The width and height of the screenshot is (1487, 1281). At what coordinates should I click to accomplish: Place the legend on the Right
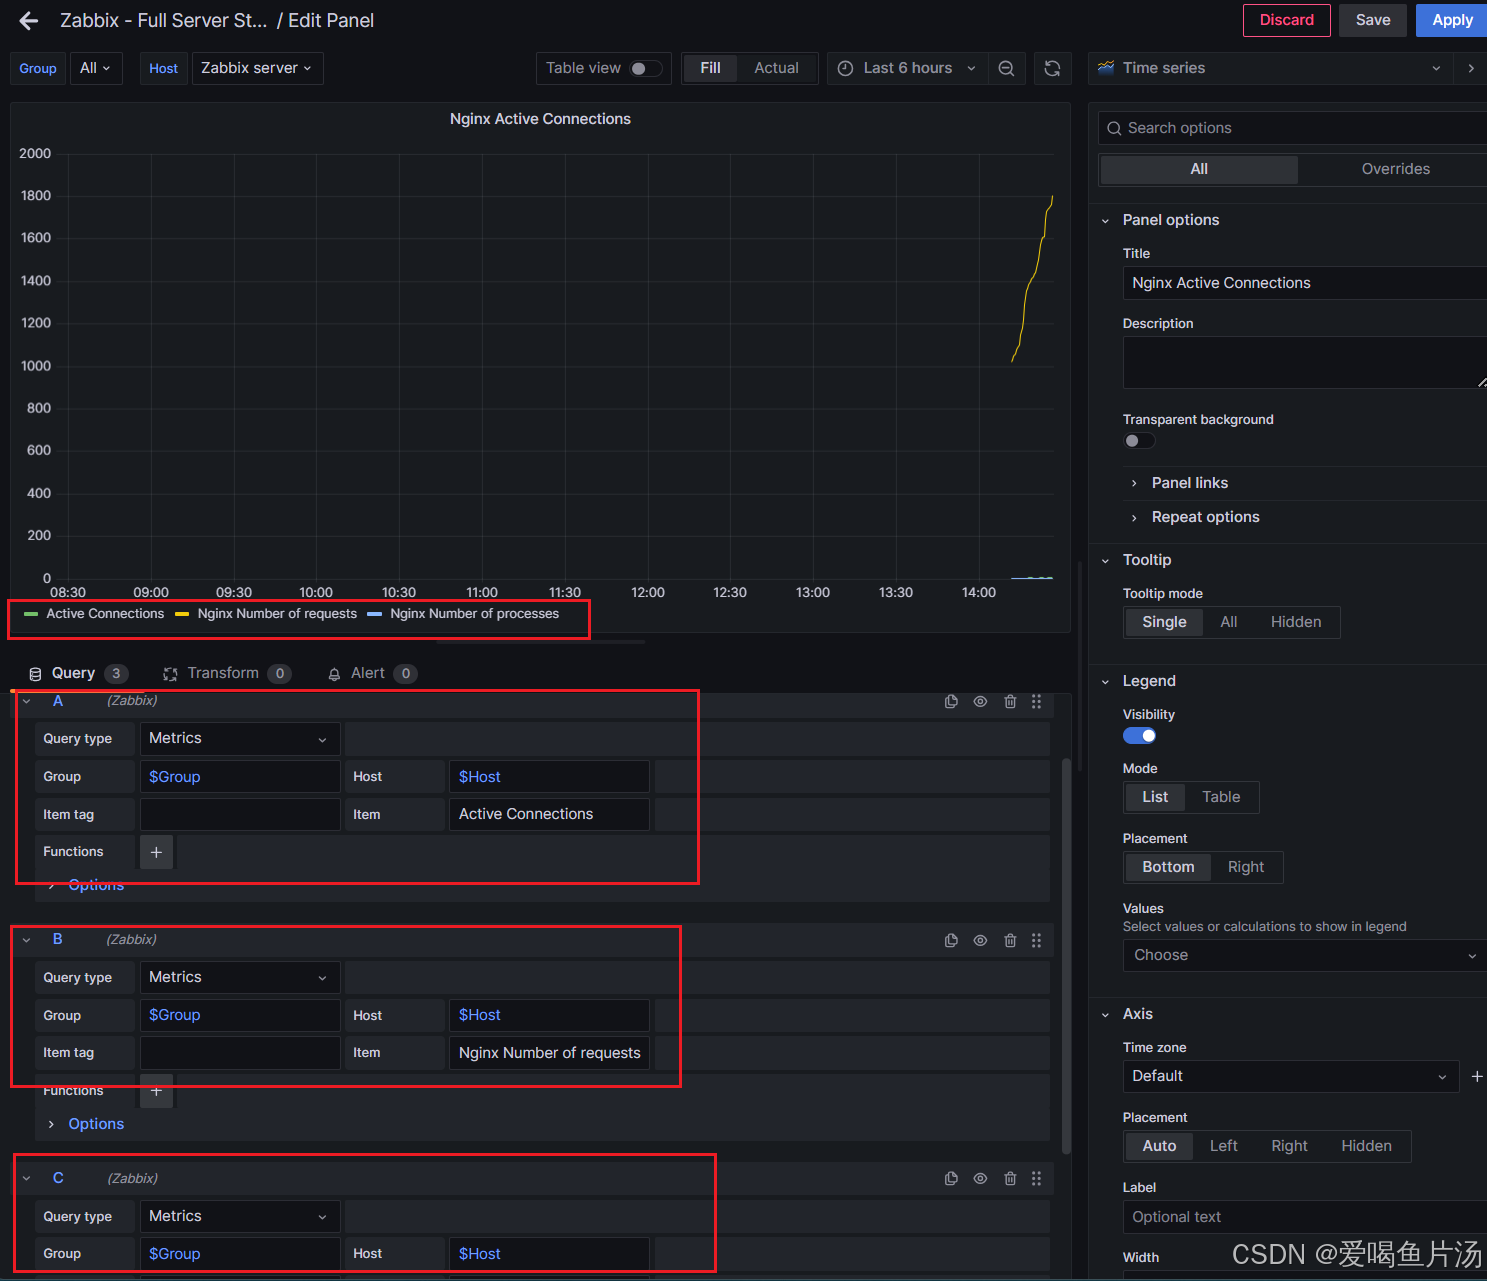1246,867
